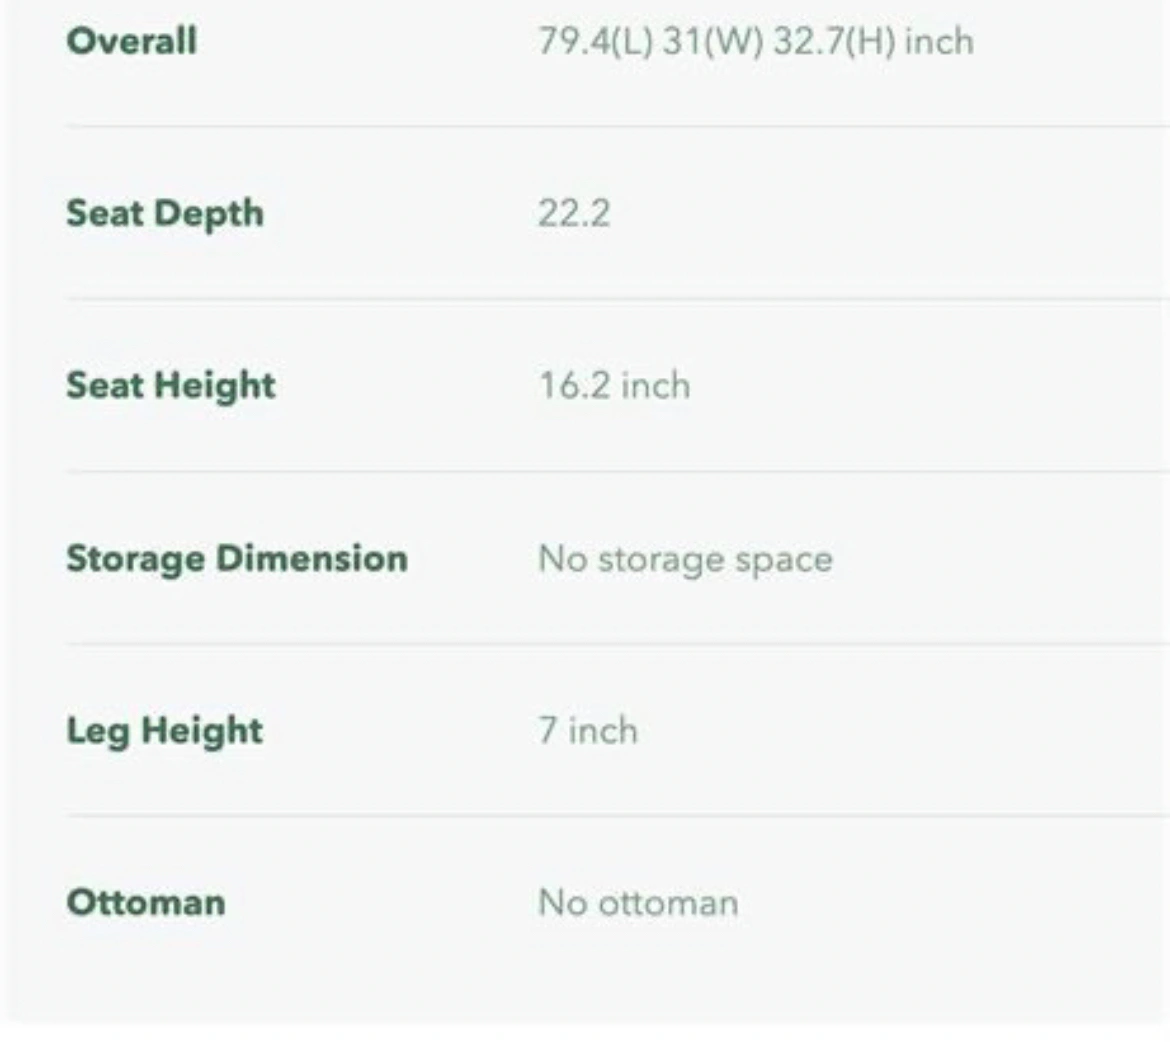Click the Overall label
Viewport: 1170px width, 1042px height.
(132, 40)
